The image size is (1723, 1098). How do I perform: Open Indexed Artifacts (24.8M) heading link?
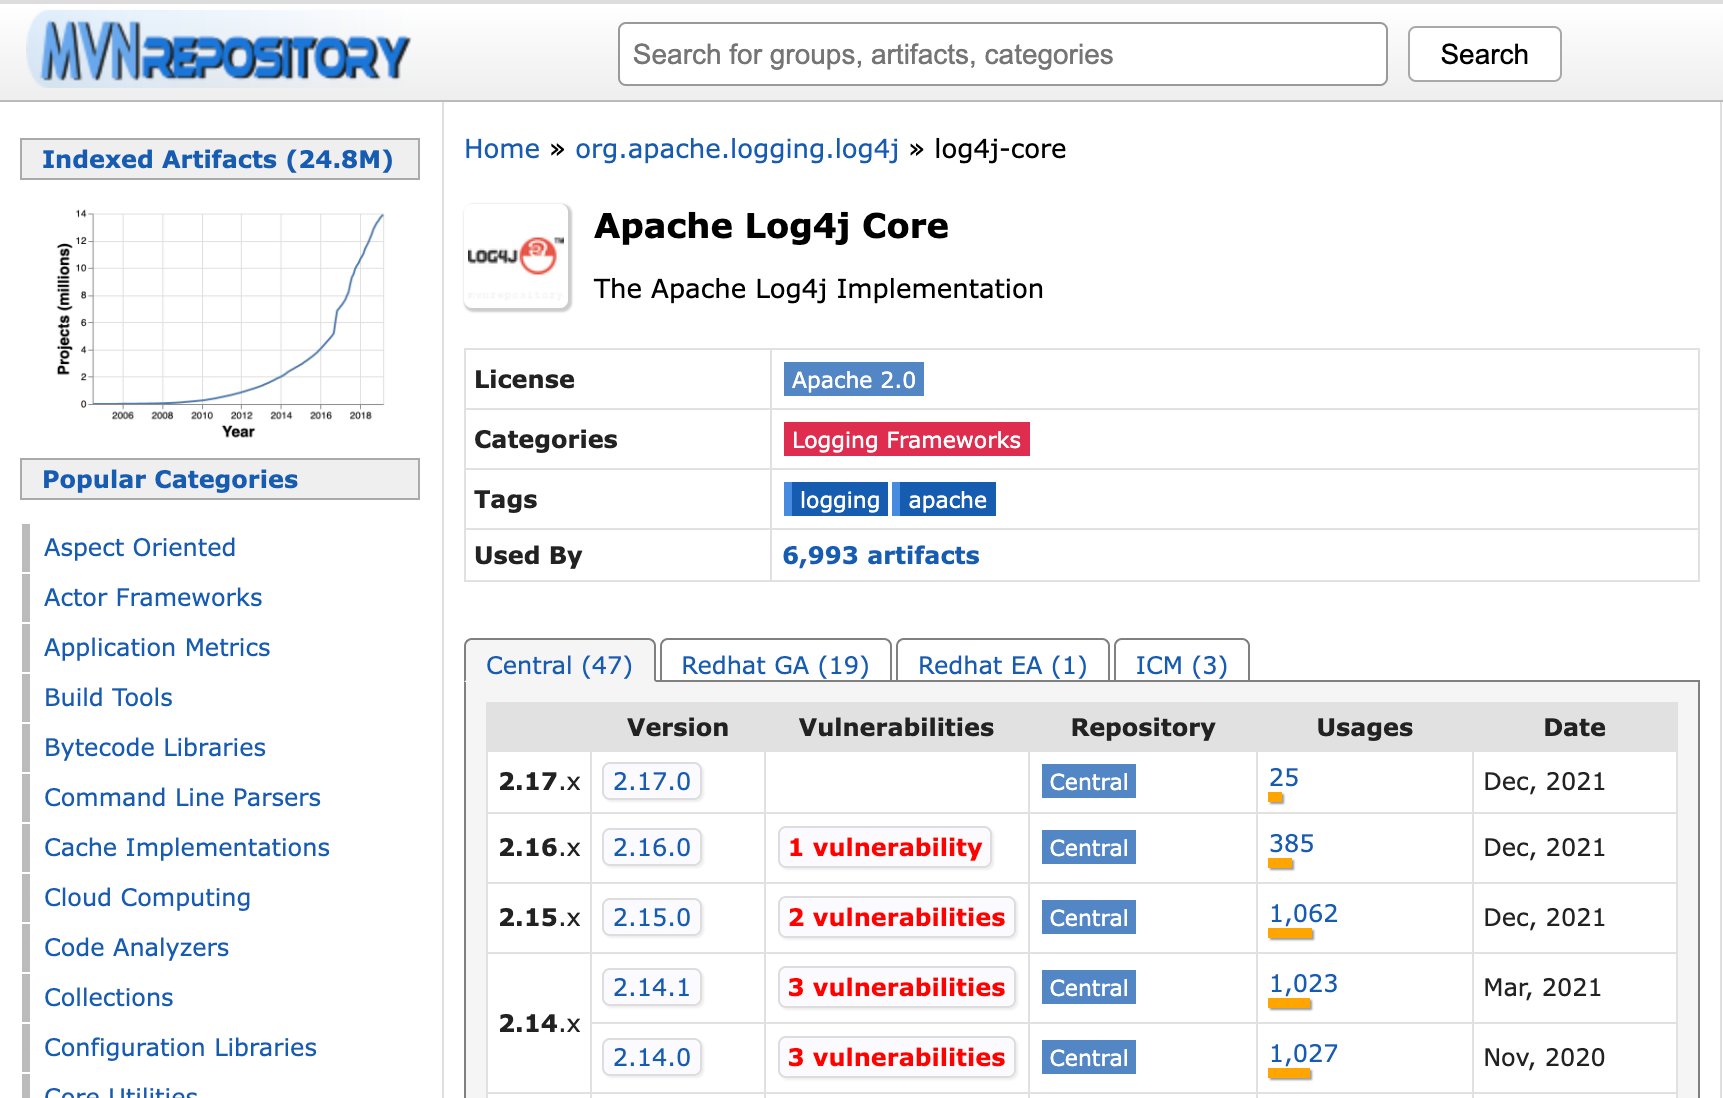pyautogui.click(x=218, y=159)
